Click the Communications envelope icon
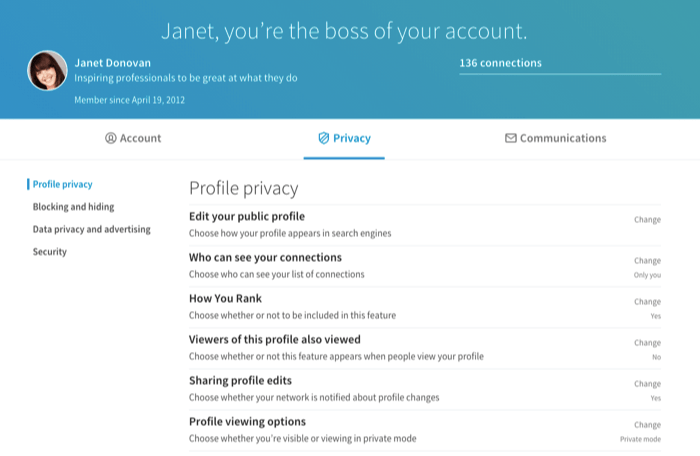The width and height of the screenshot is (700, 456). (x=510, y=138)
